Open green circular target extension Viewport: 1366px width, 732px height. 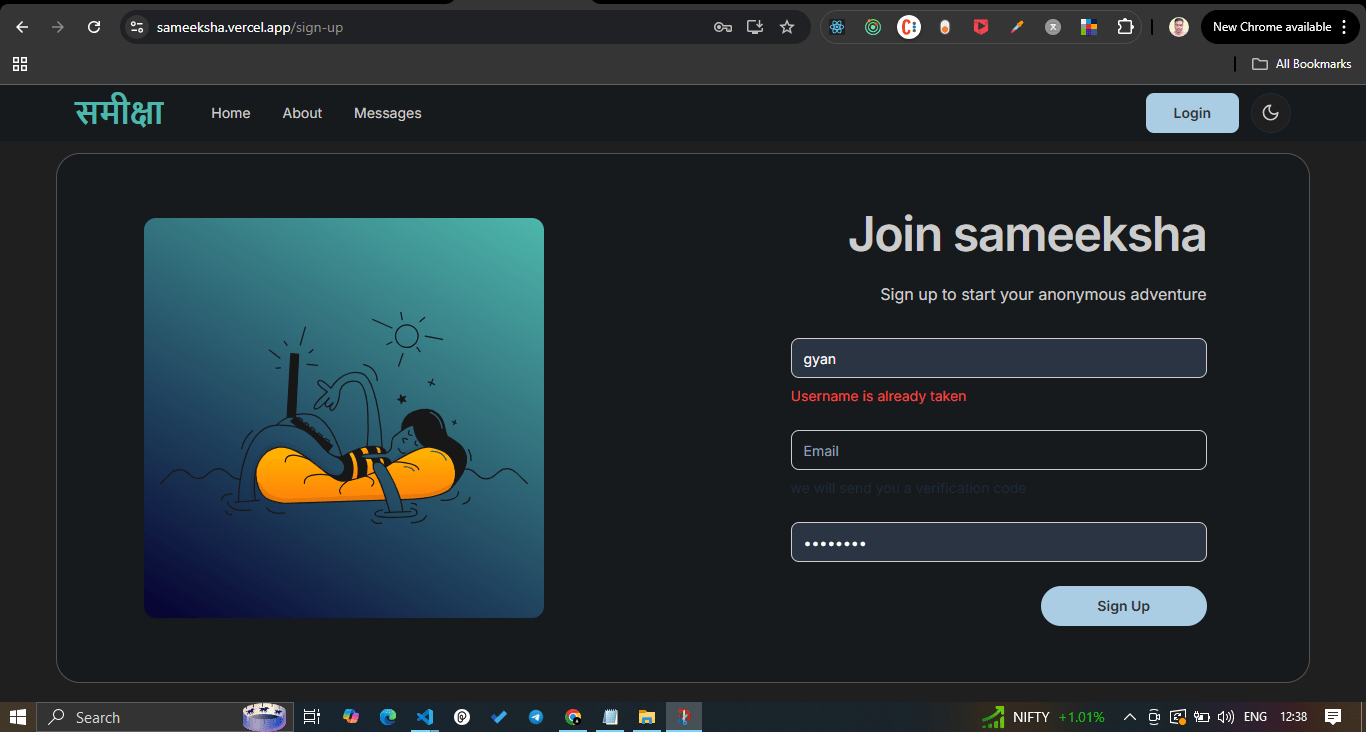873,27
